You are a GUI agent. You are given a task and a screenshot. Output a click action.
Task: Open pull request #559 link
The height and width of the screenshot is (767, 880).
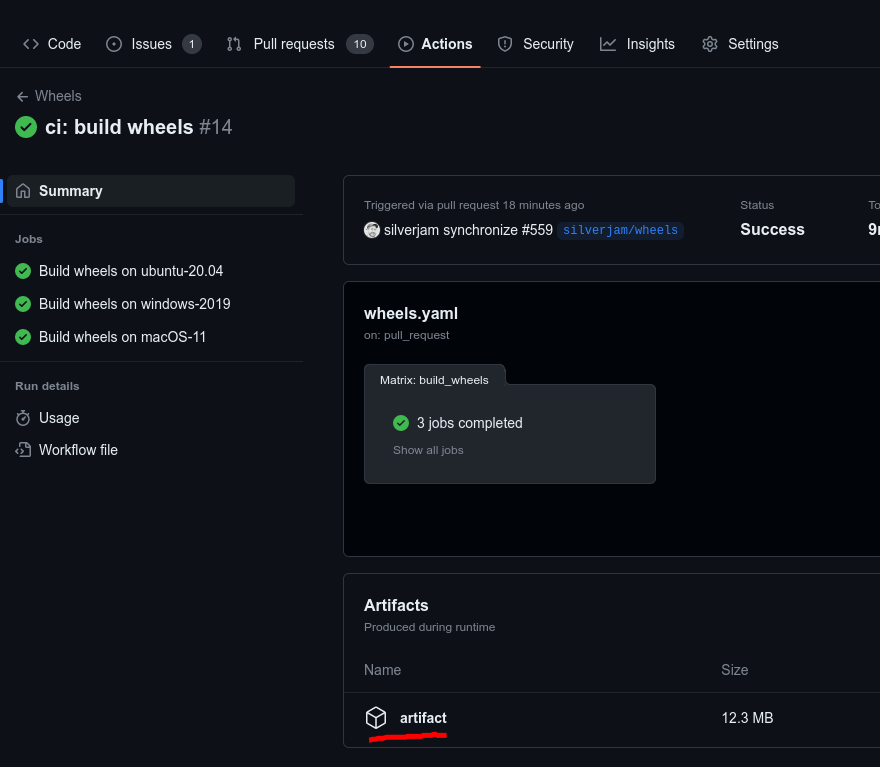point(537,230)
